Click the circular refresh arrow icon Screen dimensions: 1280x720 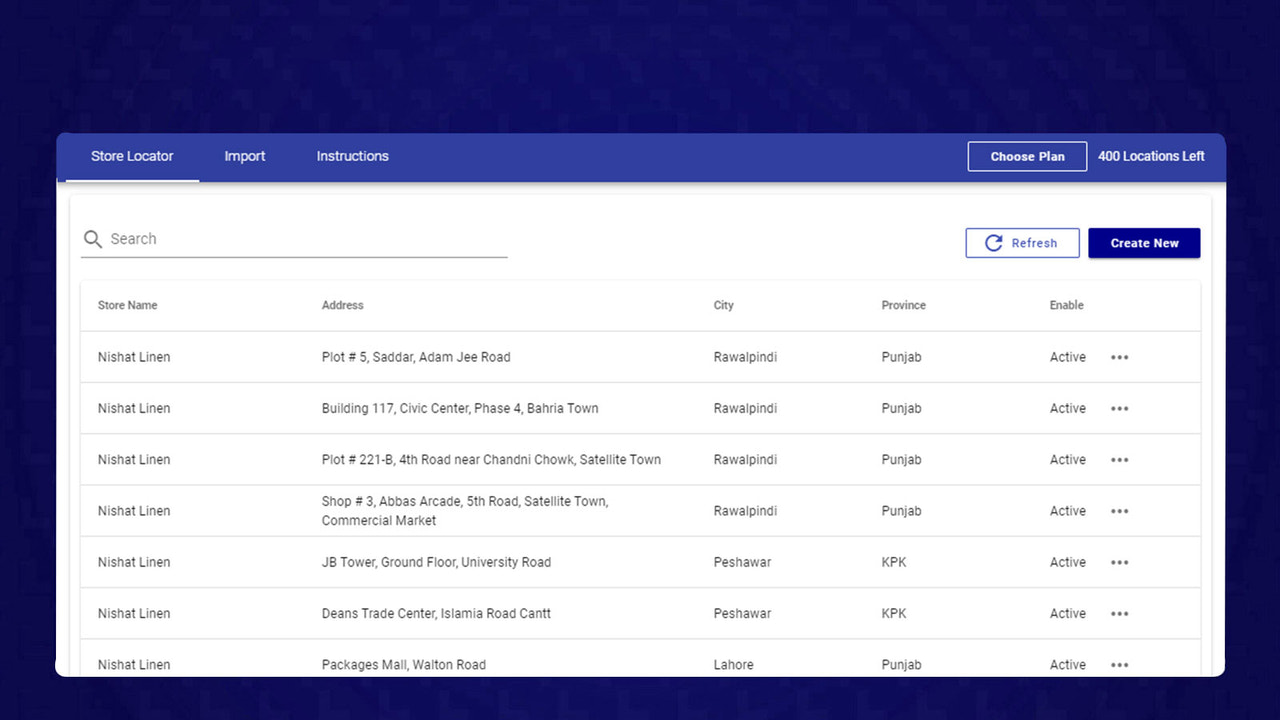tap(993, 242)
